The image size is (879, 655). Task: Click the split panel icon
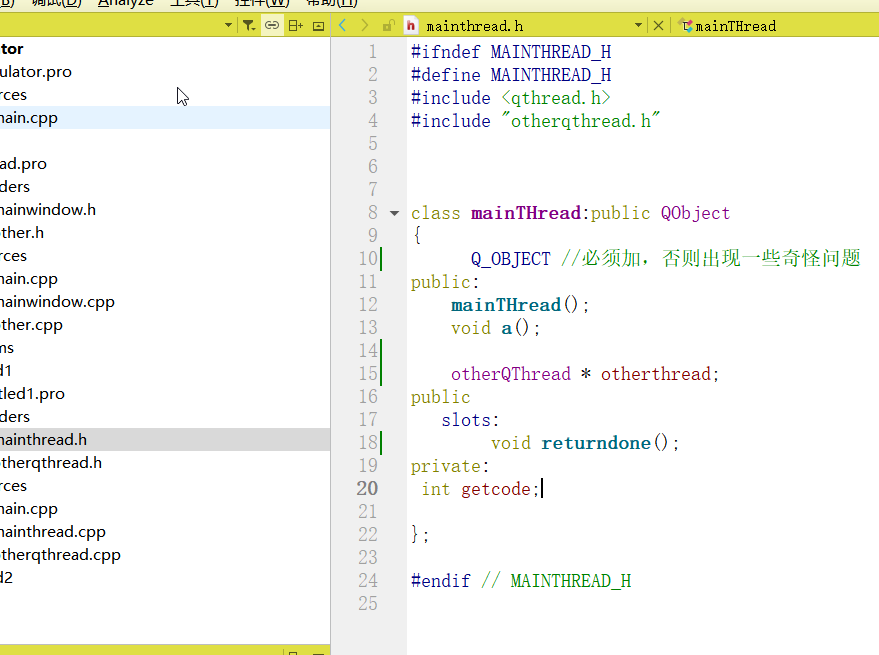(295, 25)
